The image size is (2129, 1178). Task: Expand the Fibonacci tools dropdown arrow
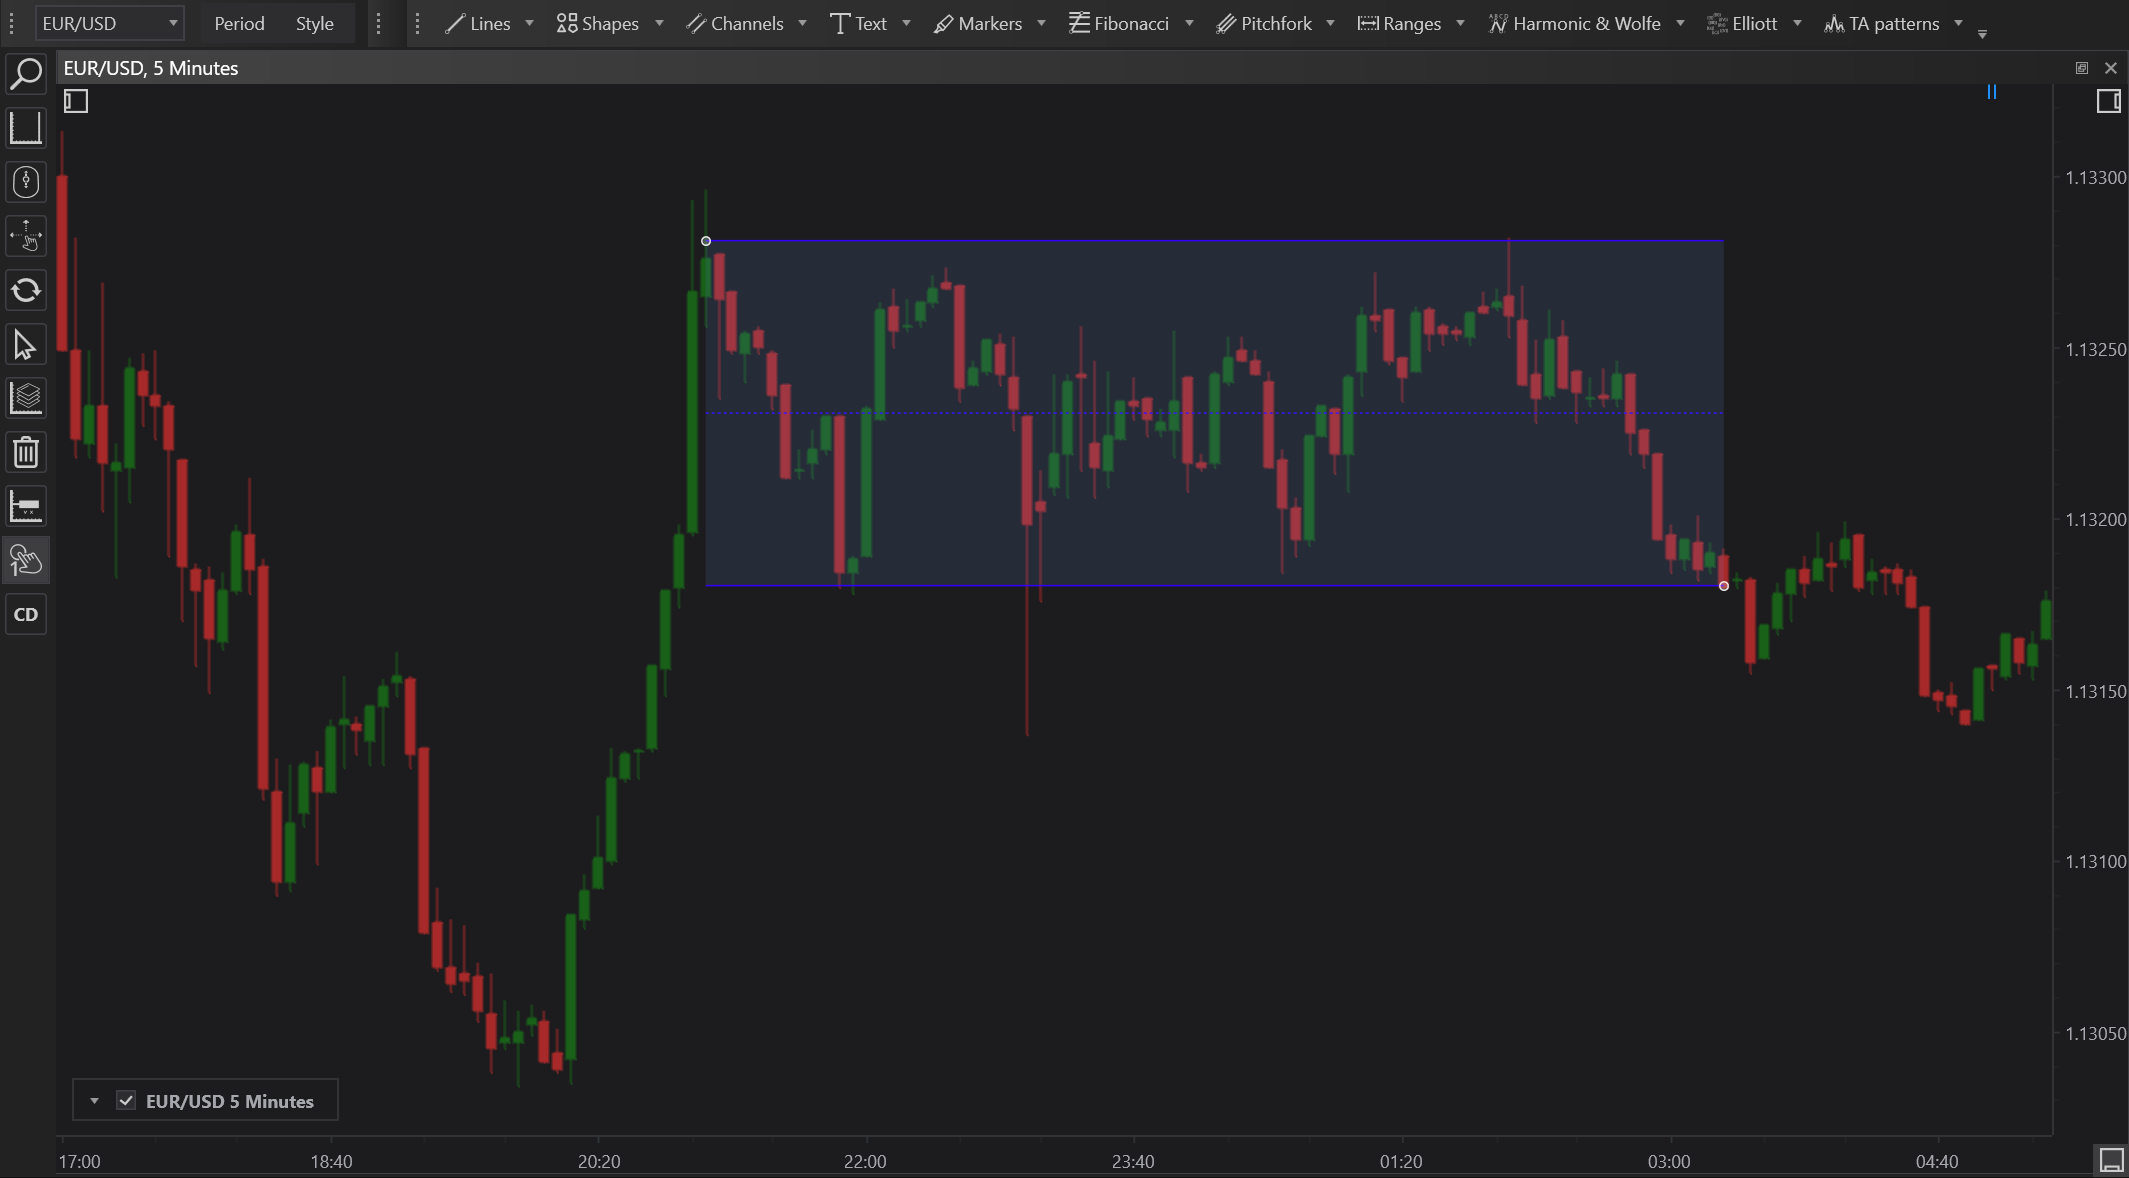[1189, 23]
